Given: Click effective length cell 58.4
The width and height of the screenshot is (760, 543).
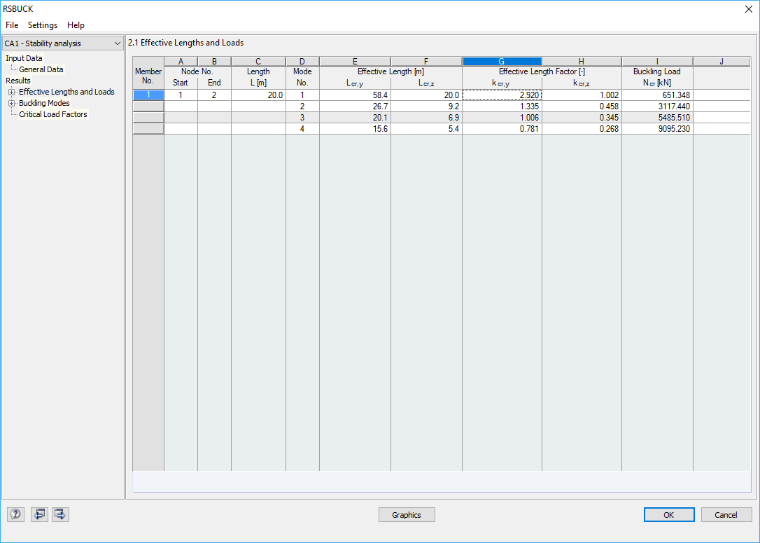Looking at the screenshot, I should (355, 95).
